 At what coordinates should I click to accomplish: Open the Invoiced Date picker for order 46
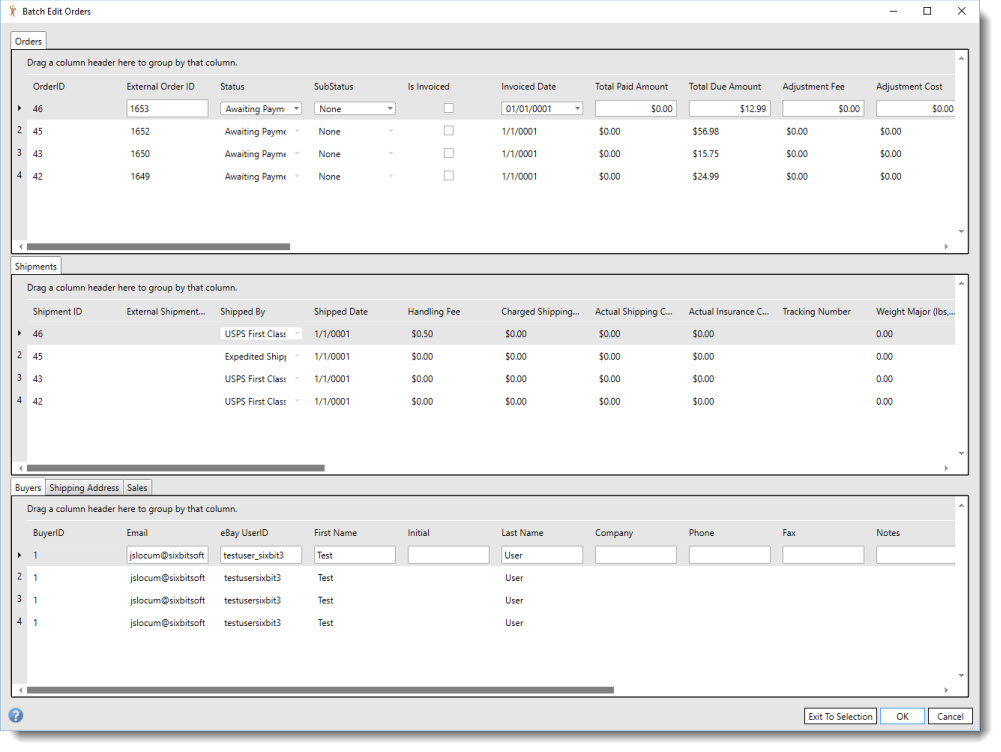pyautogui.click(x=575, y=108)
